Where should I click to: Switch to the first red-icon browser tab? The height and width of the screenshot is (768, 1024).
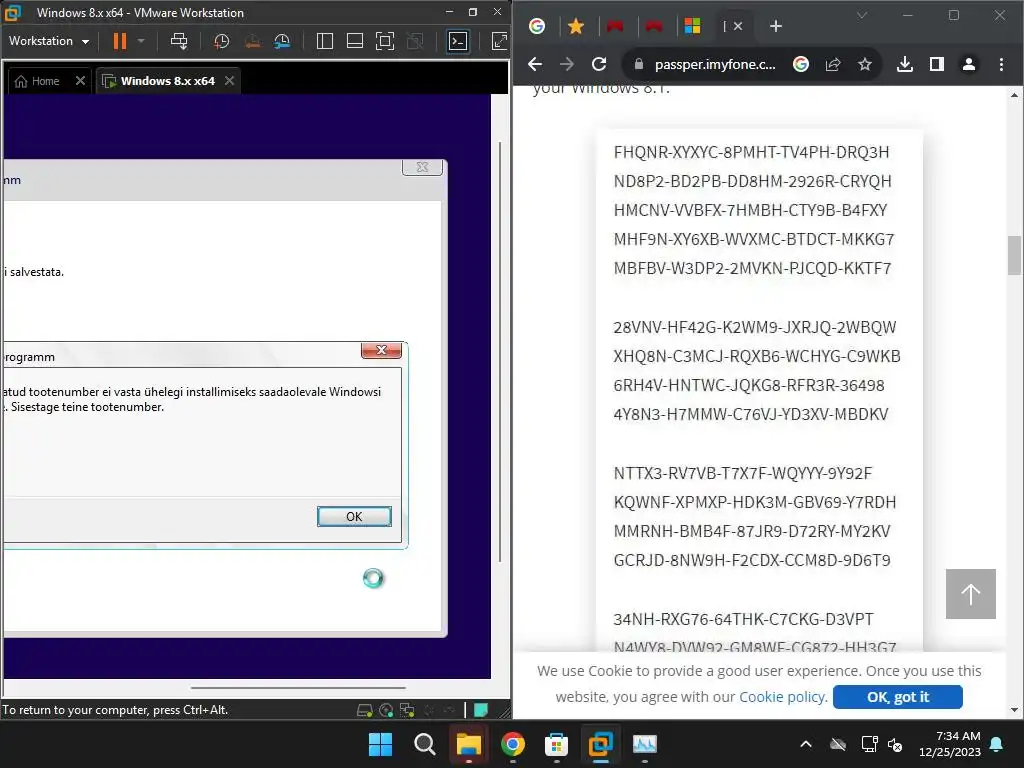[615, 26]
